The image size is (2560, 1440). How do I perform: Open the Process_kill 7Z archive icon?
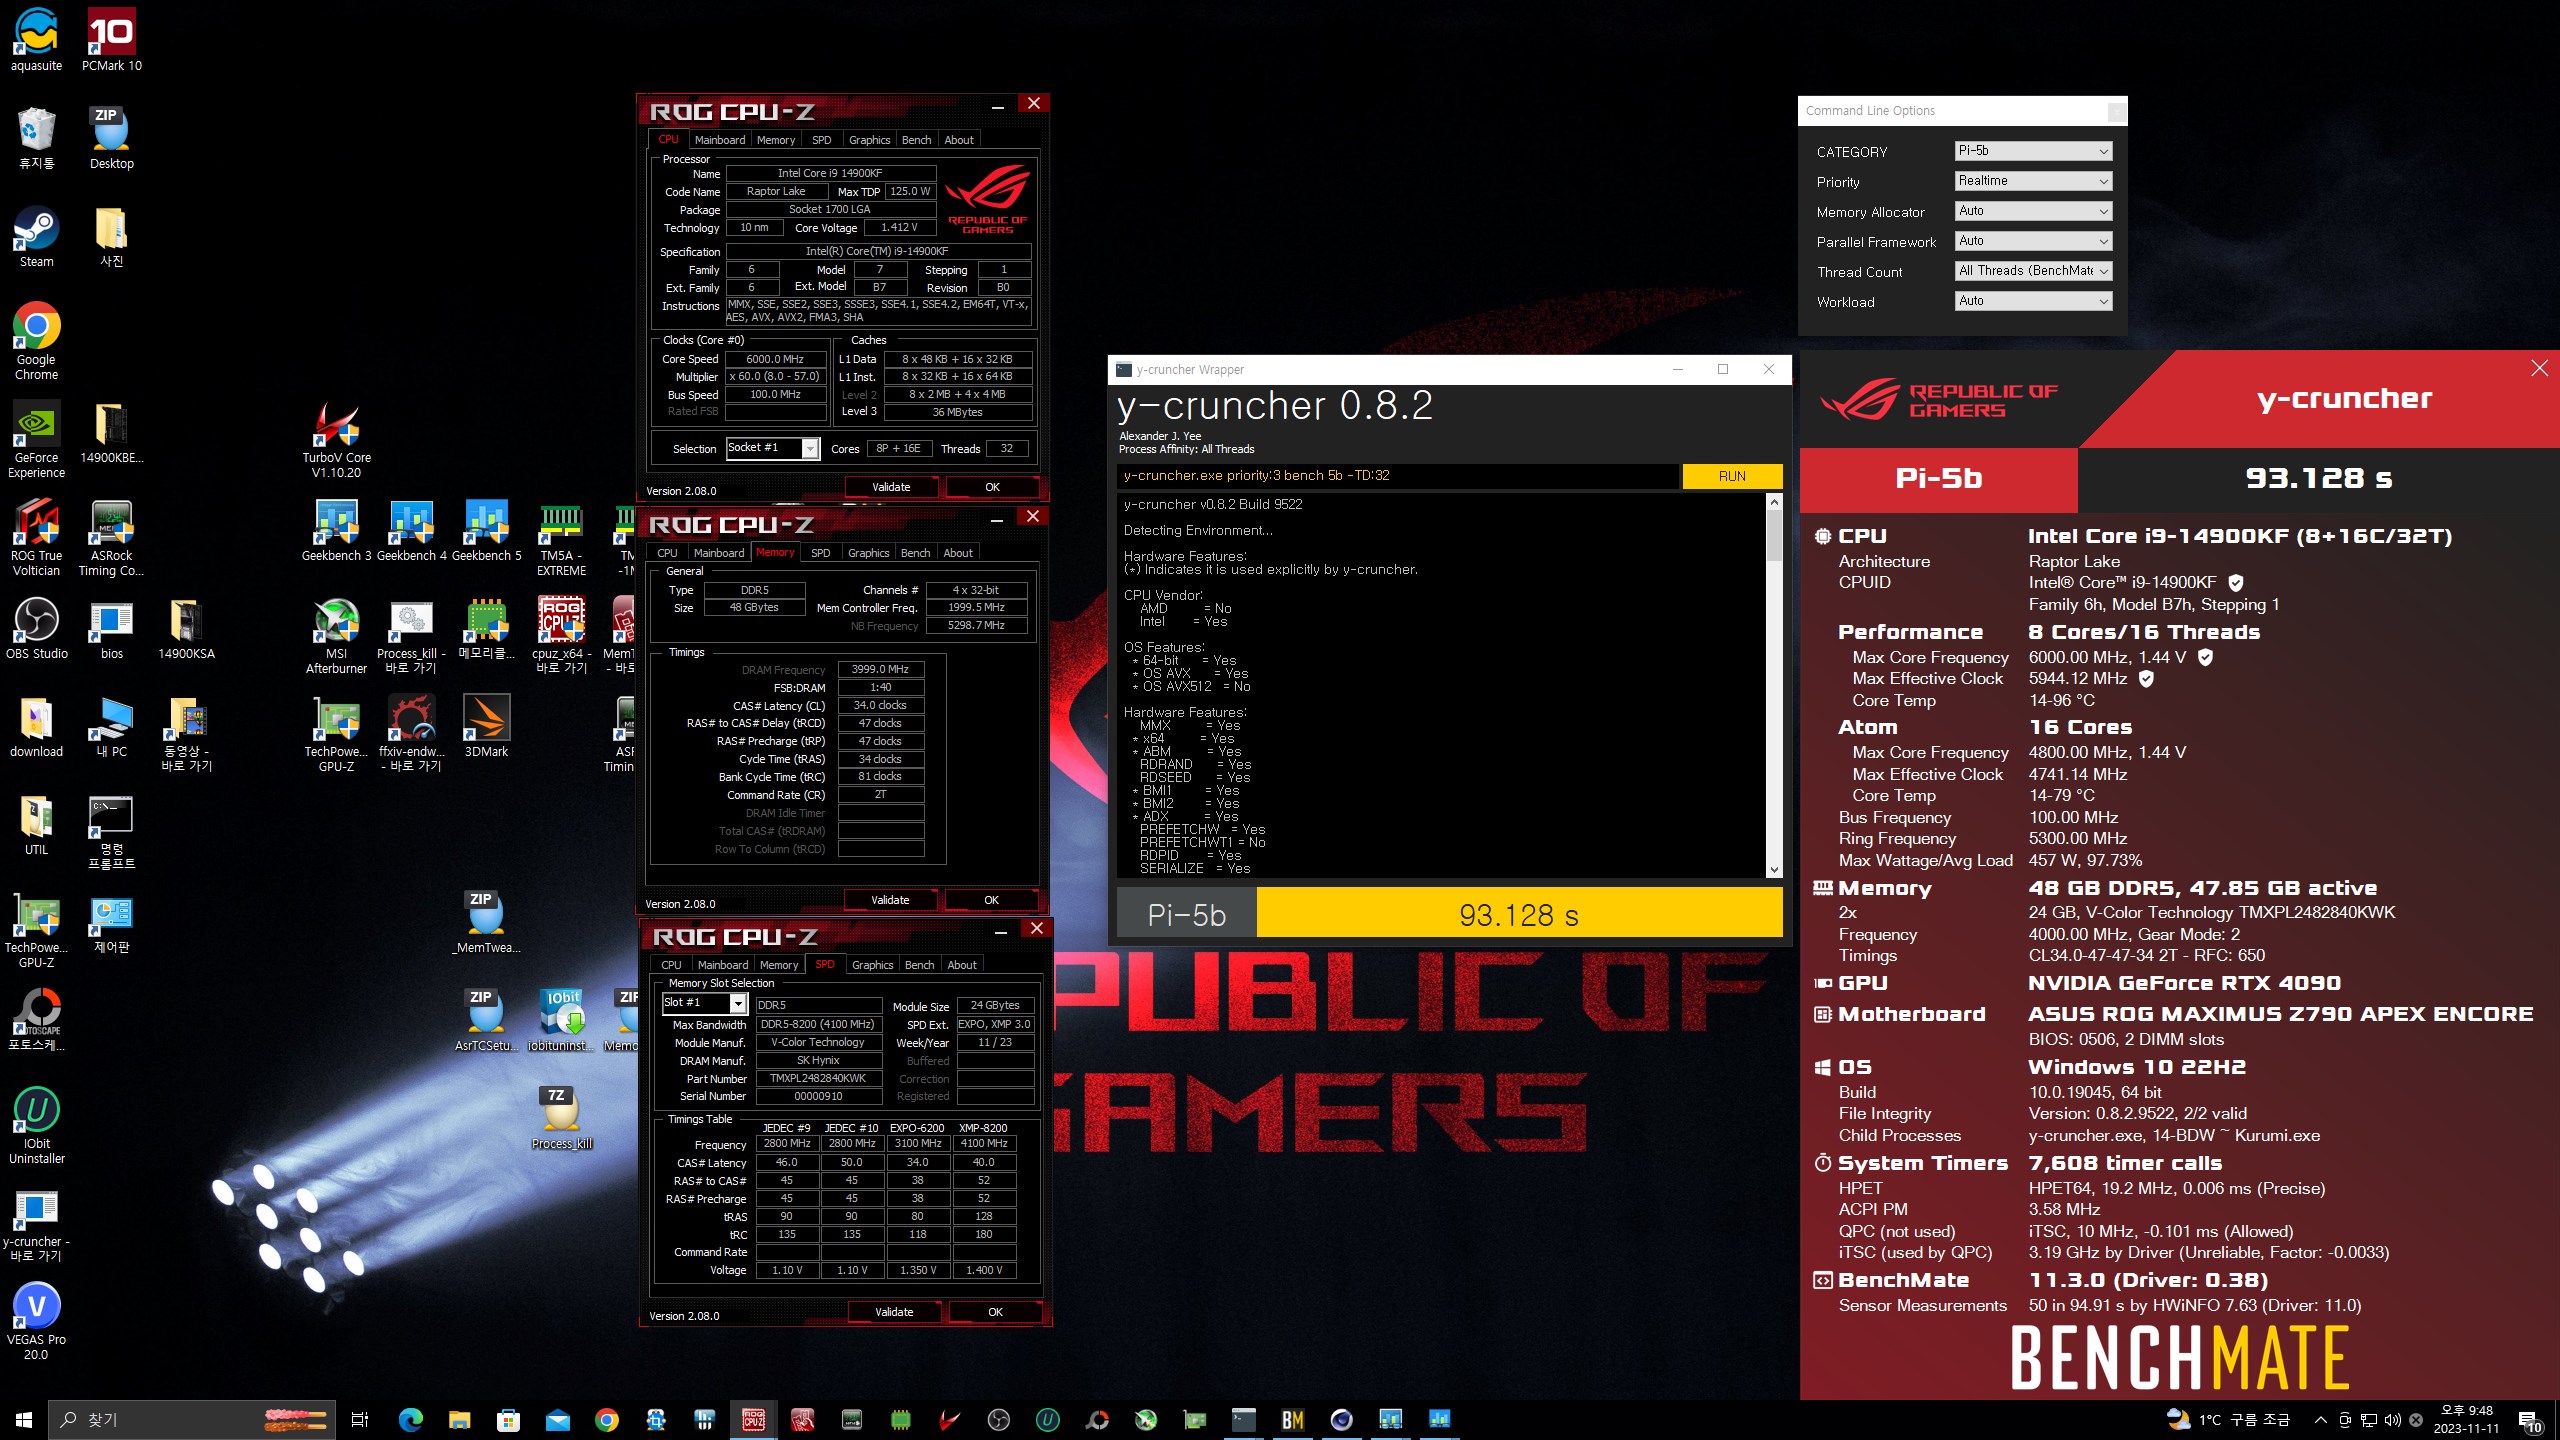point(561,1118)
